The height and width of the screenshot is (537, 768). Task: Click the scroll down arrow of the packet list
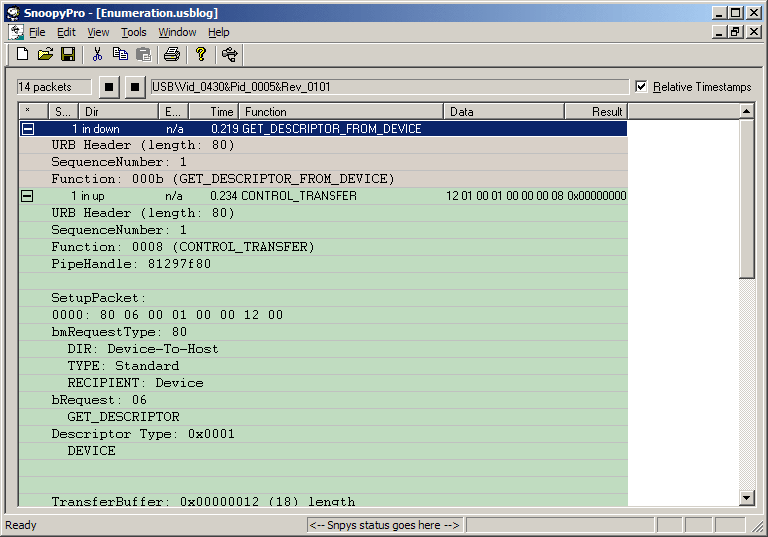746,498
